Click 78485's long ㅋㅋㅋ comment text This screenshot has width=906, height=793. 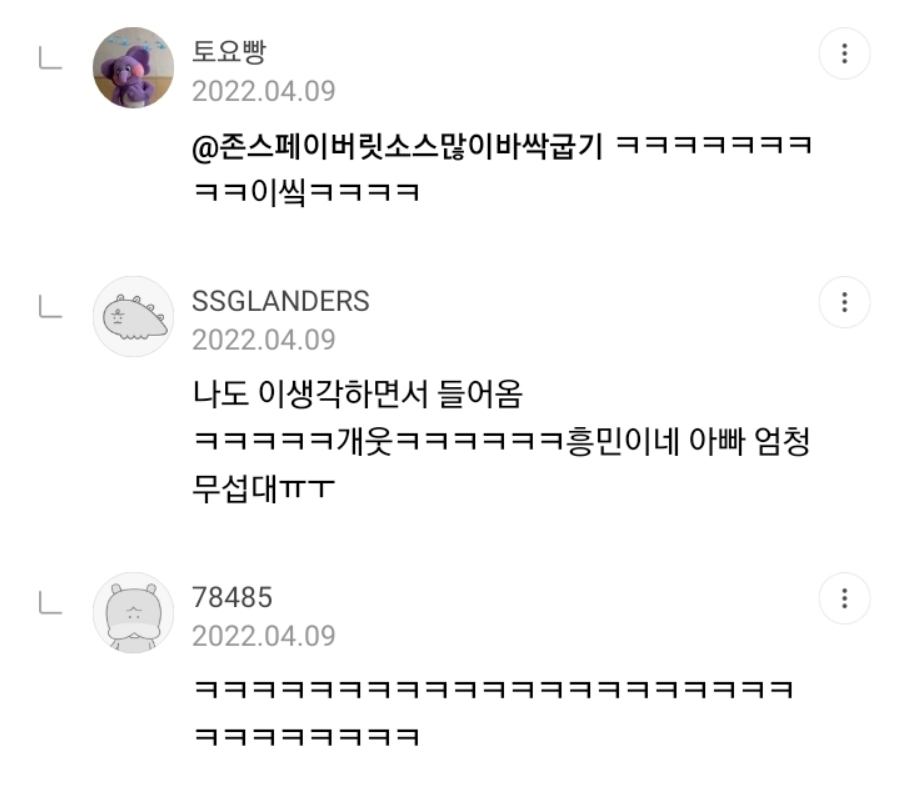493,713
